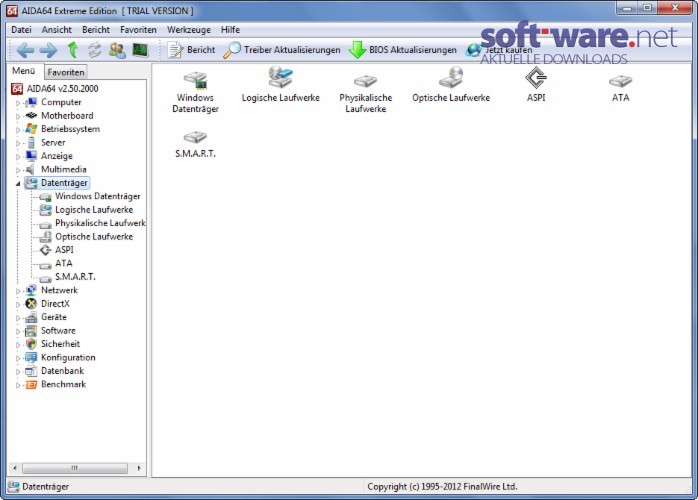This screenshot has width=698, height=500.
Task: Click the Motherboard chip icon in tree
Action: pyautogui.click(x=31, y=115)
